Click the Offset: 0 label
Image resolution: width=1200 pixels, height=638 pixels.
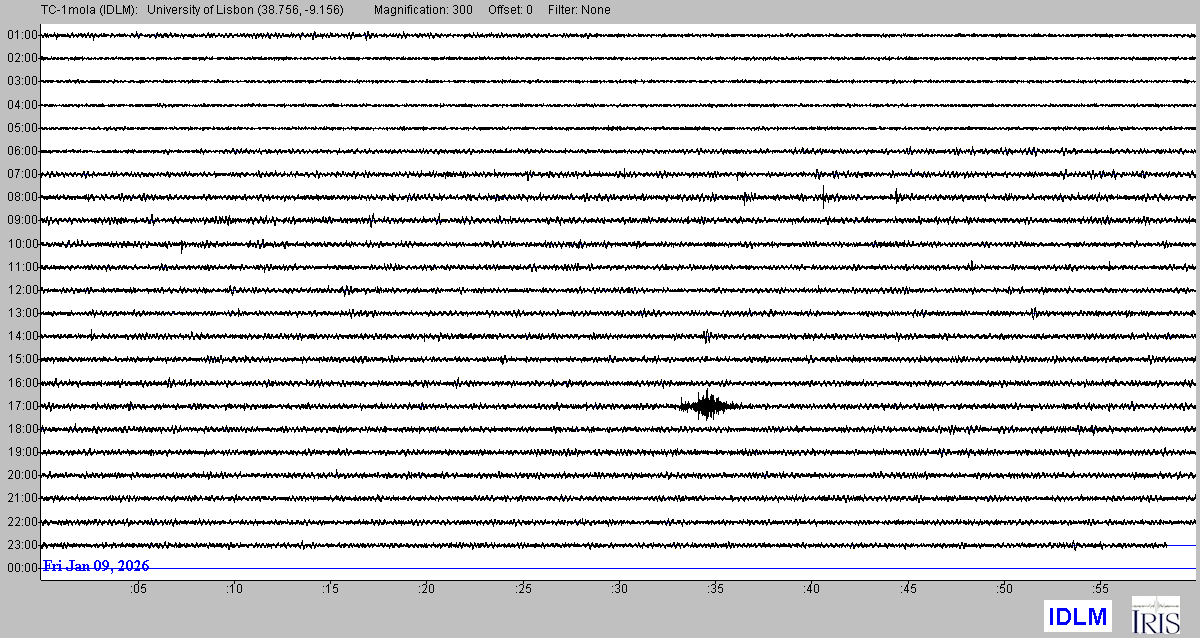coord(510,10)
